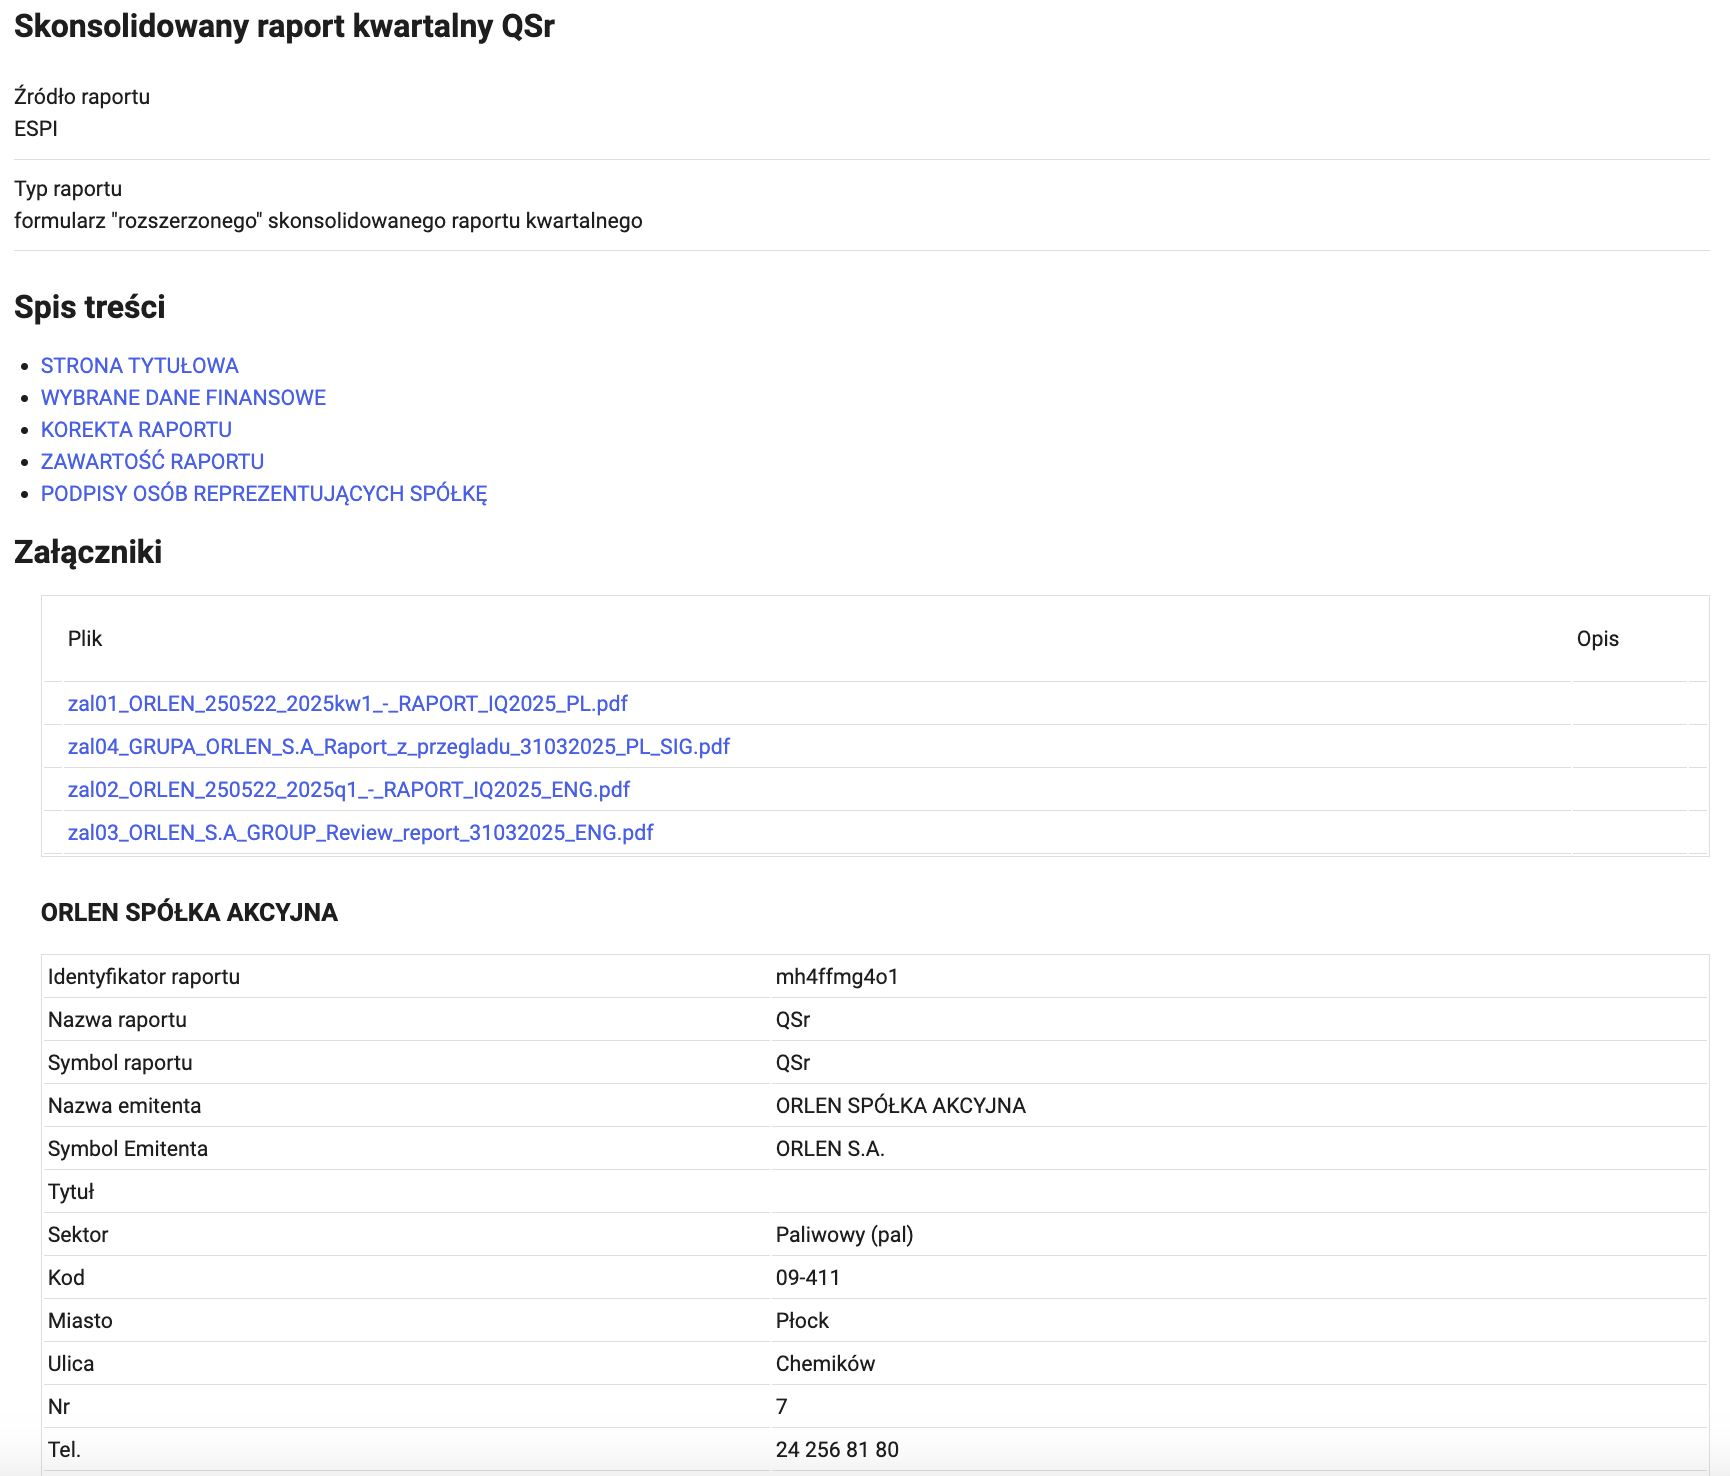
Task: Click the ORLEN S.A. issuer symbol value
Action: tap(830, 1149)
